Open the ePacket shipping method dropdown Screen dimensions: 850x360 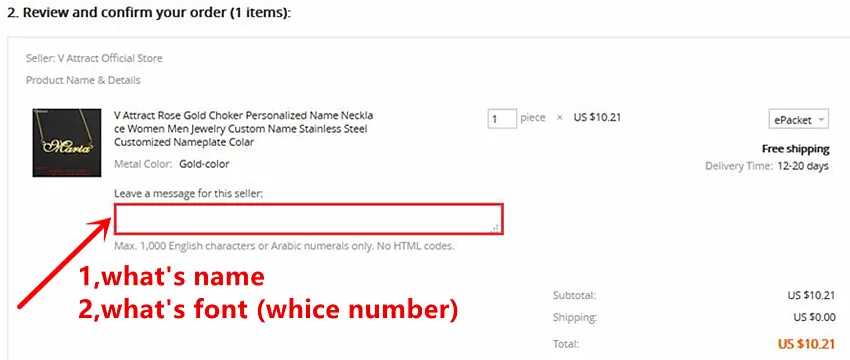coord(799,120)
